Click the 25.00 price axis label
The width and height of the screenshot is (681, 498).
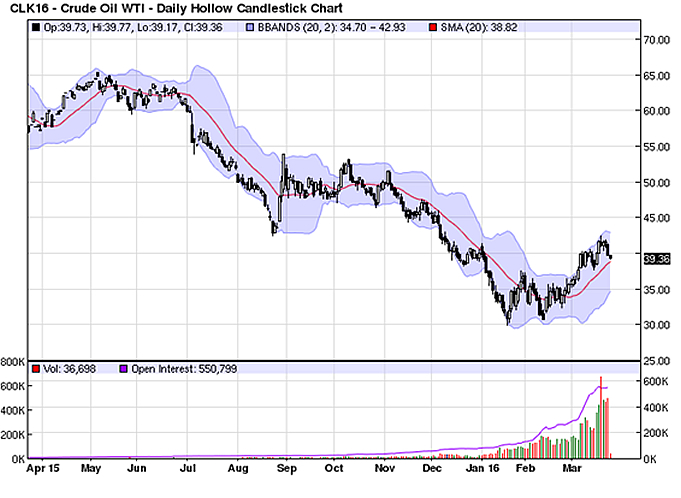(656, 360)
